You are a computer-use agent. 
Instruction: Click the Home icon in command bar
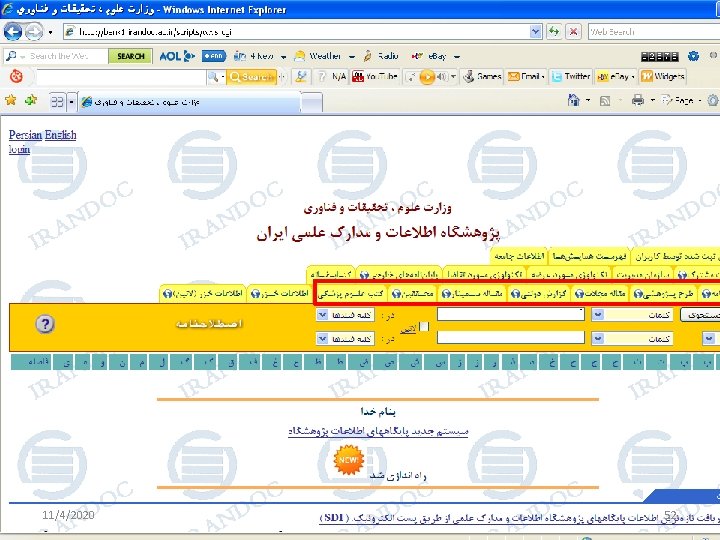click(x=574, y=100)
